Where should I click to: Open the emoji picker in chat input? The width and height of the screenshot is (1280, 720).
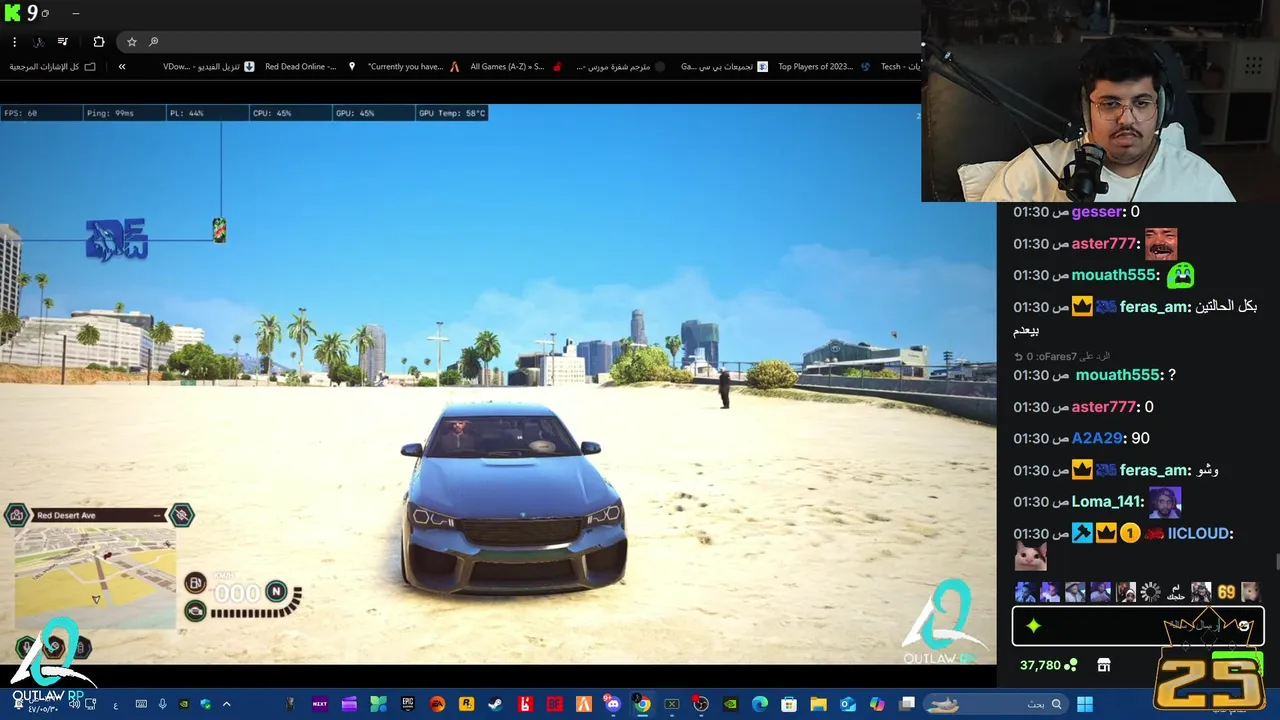[1244, 626]
